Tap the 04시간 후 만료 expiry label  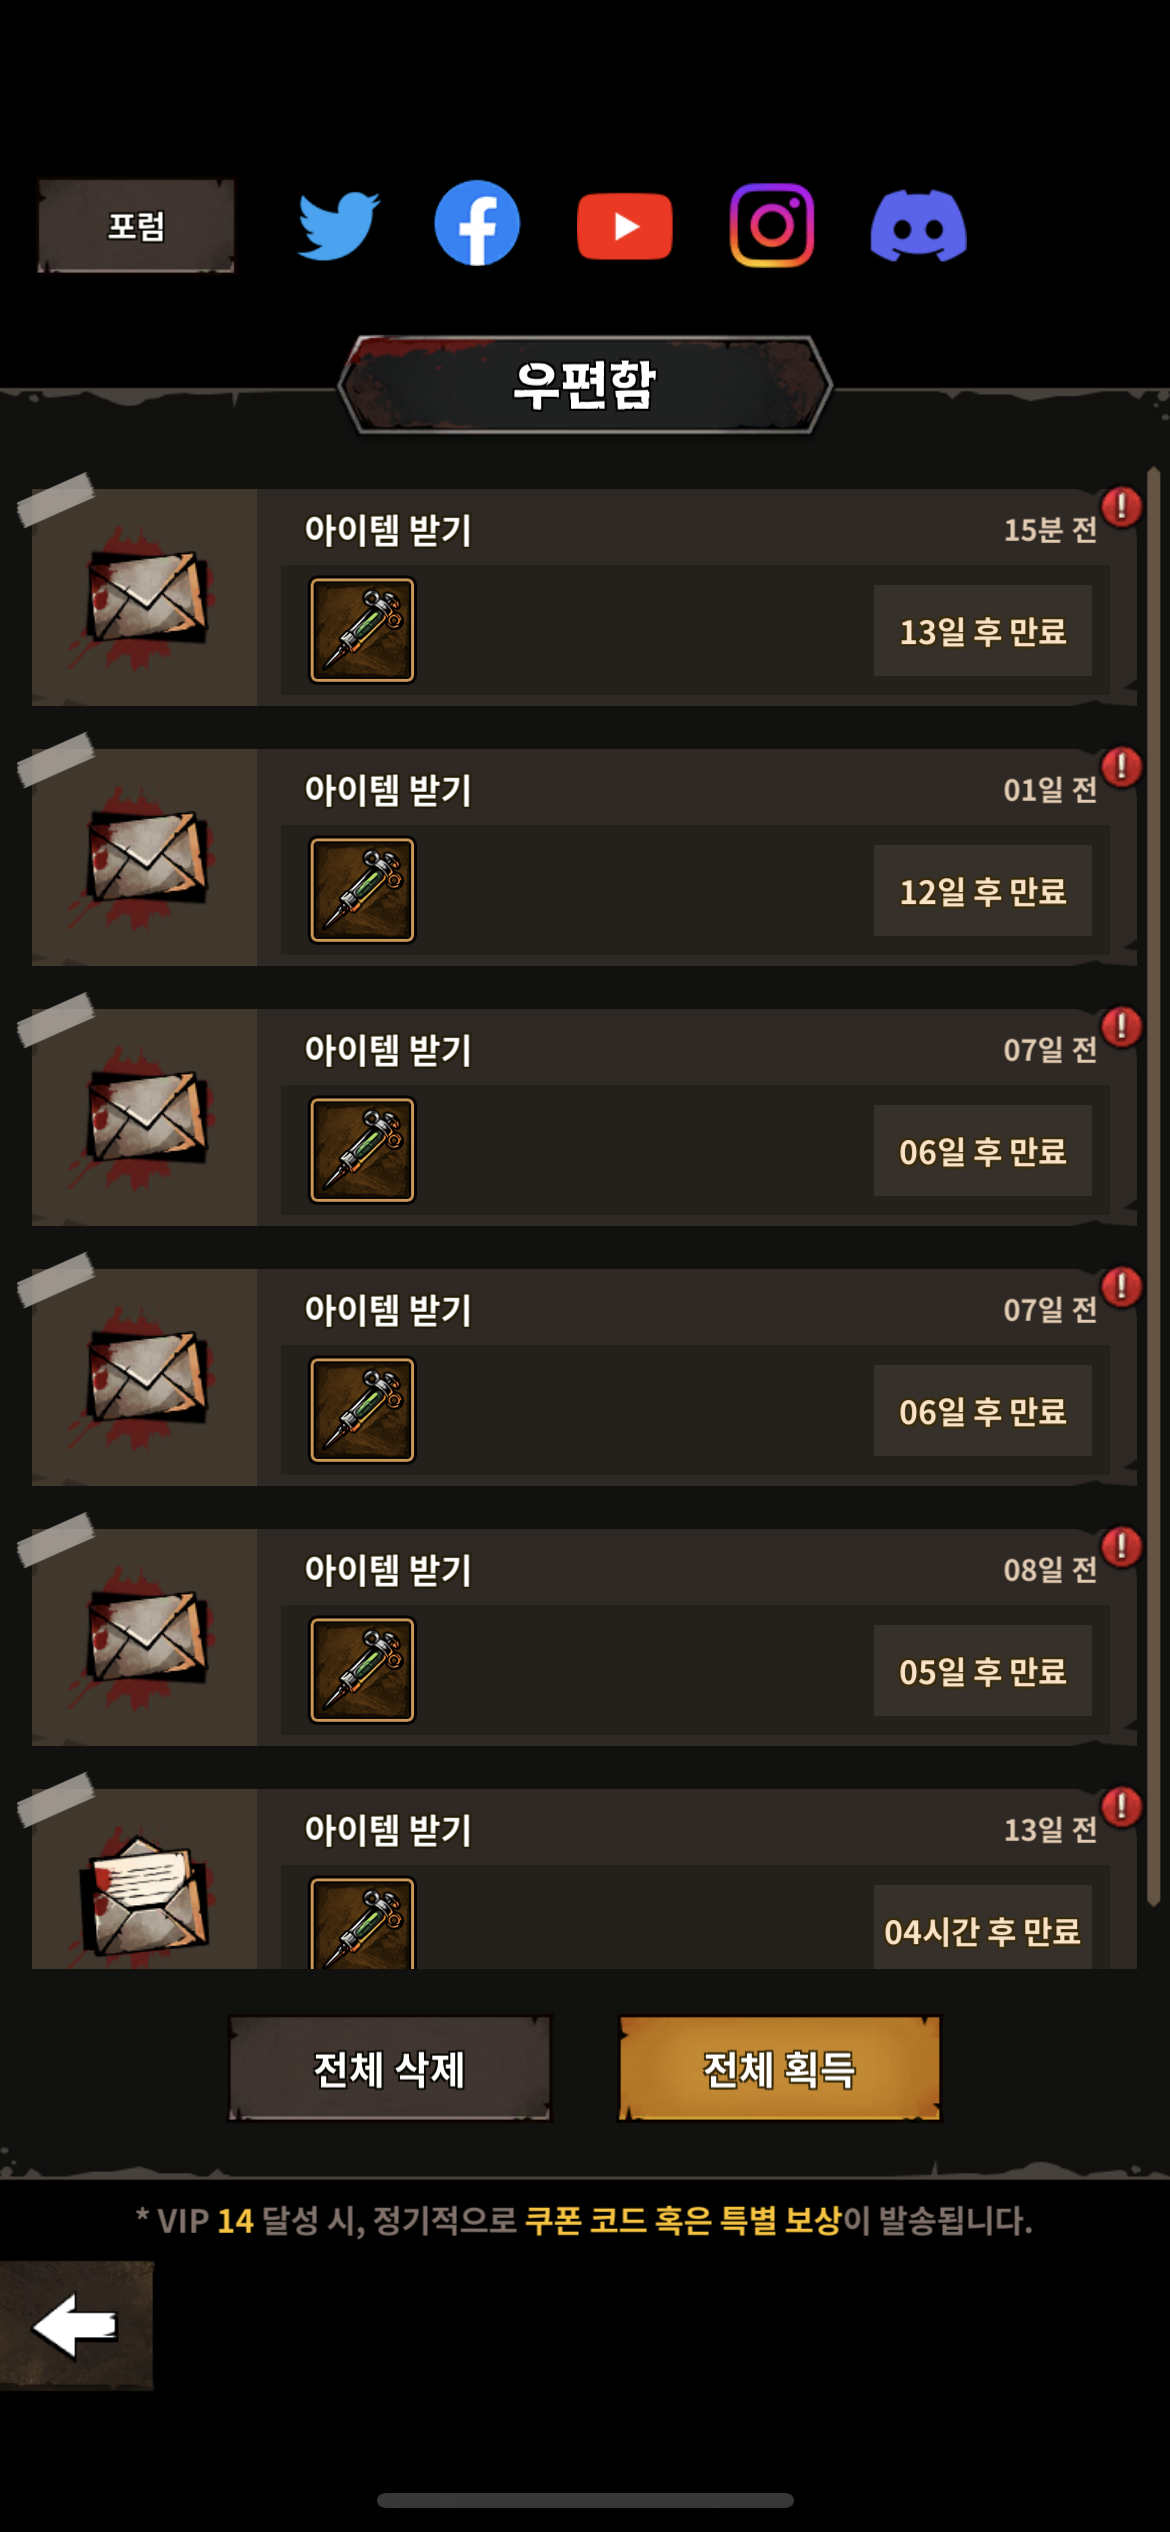coord(982,1930)
